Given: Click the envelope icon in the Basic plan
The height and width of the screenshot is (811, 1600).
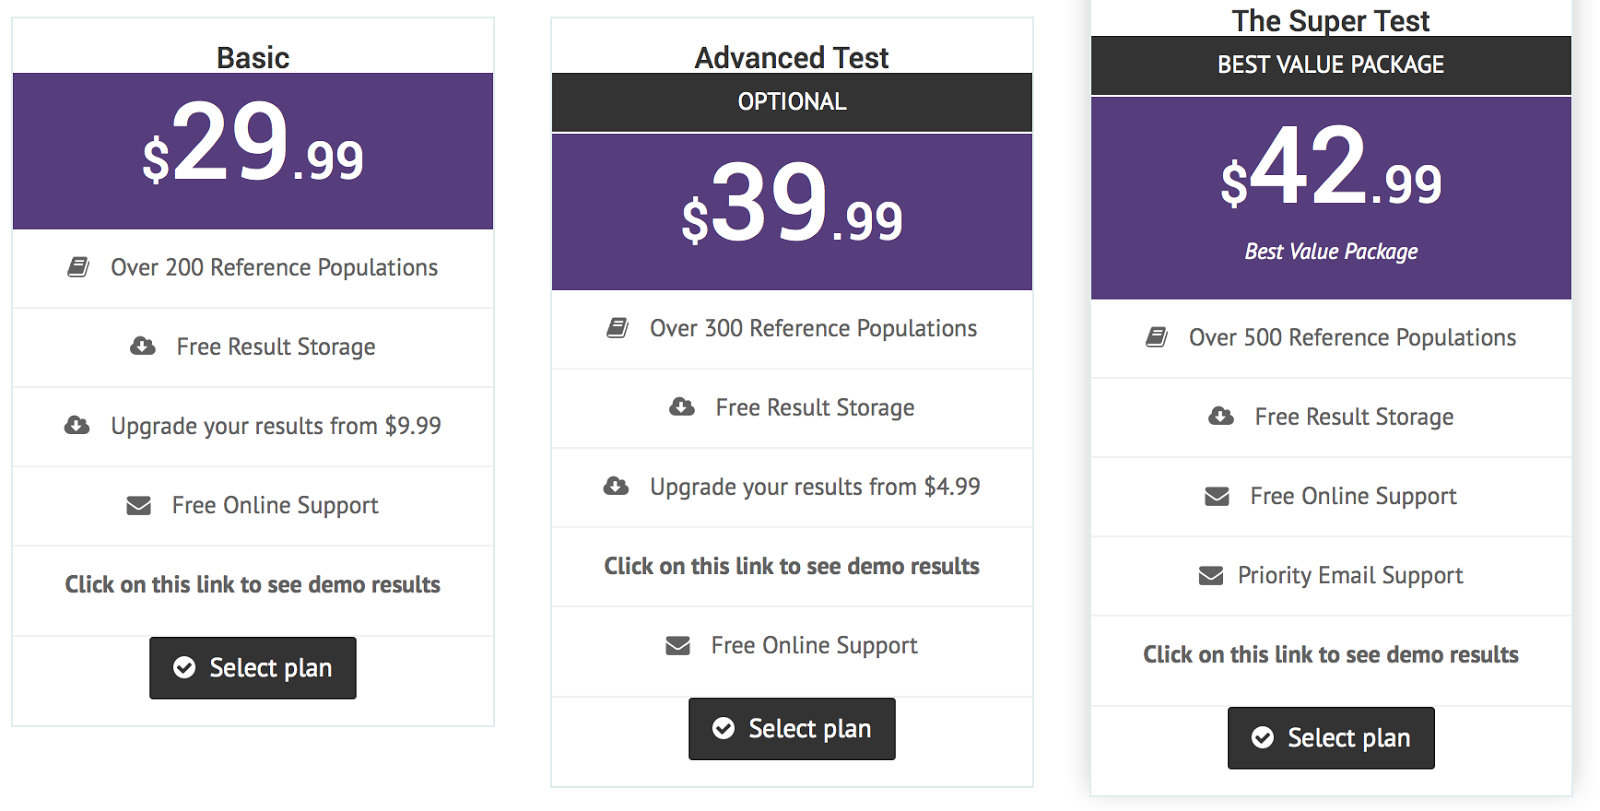Looking at the screenshot, I should coord(139,505).
